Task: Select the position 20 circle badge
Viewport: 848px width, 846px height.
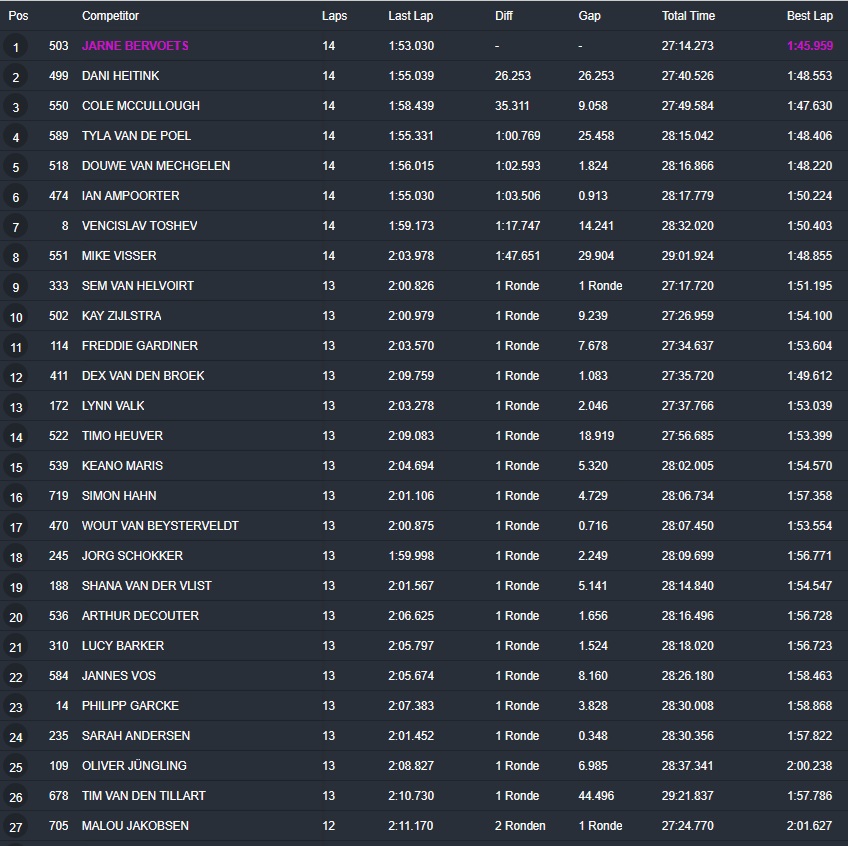Action: coord(16,617)
